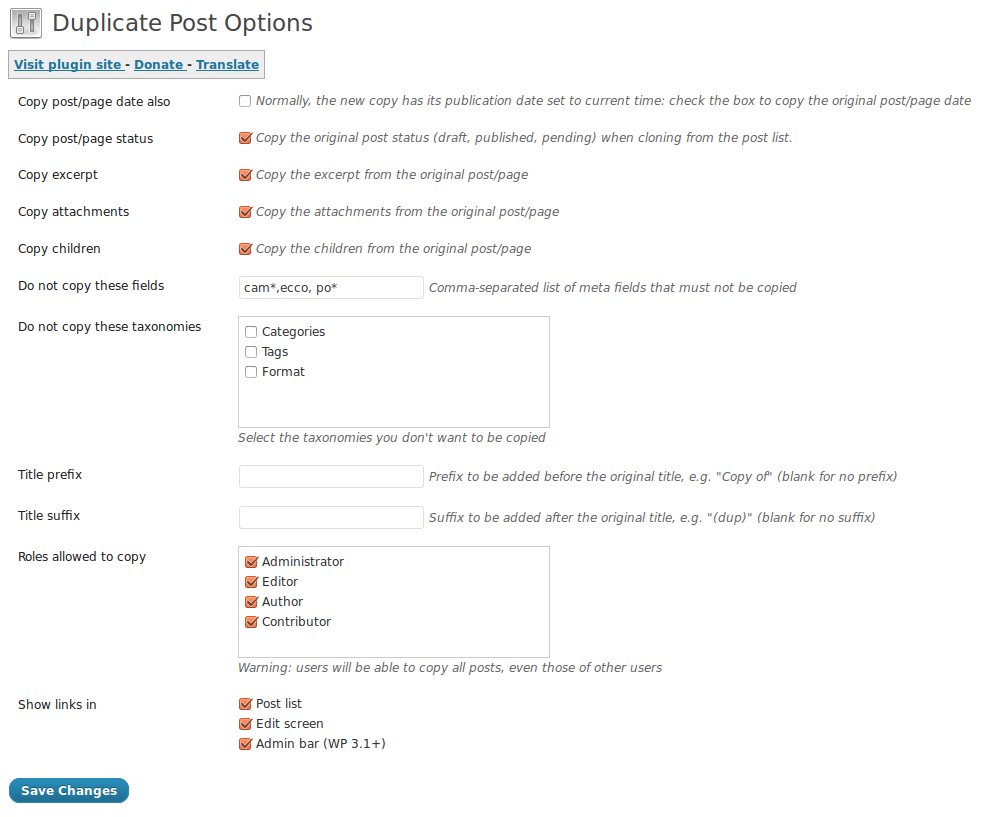Tick the Format taxonomy checkbox
This screenshot has width=996, height=817.
251,372
